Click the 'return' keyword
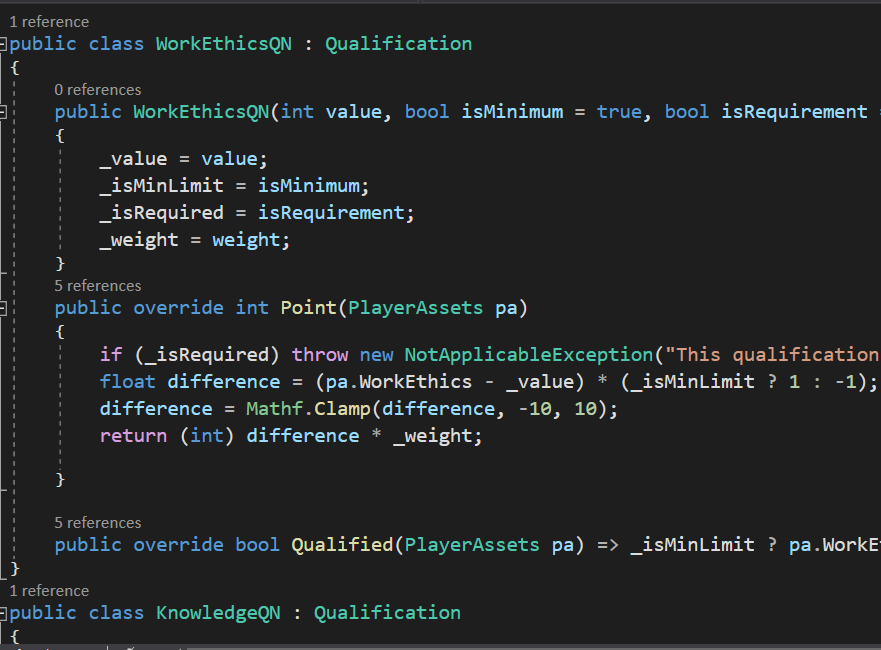This screenshot has width=881, height=650. (133, 436)
